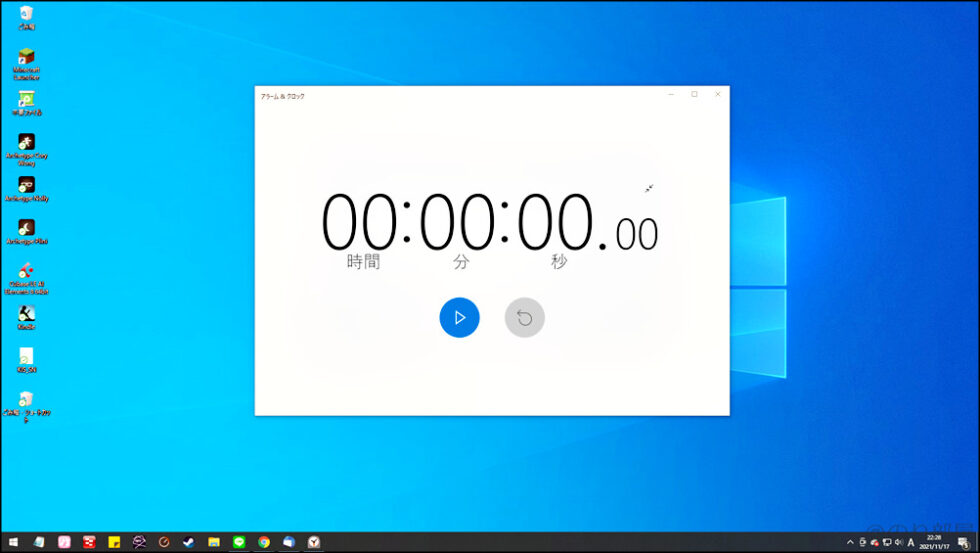The height and width of the screenshot is (553, 980).
Task: Click the small hundredths digits of the stopwatch
Action: 636,234
